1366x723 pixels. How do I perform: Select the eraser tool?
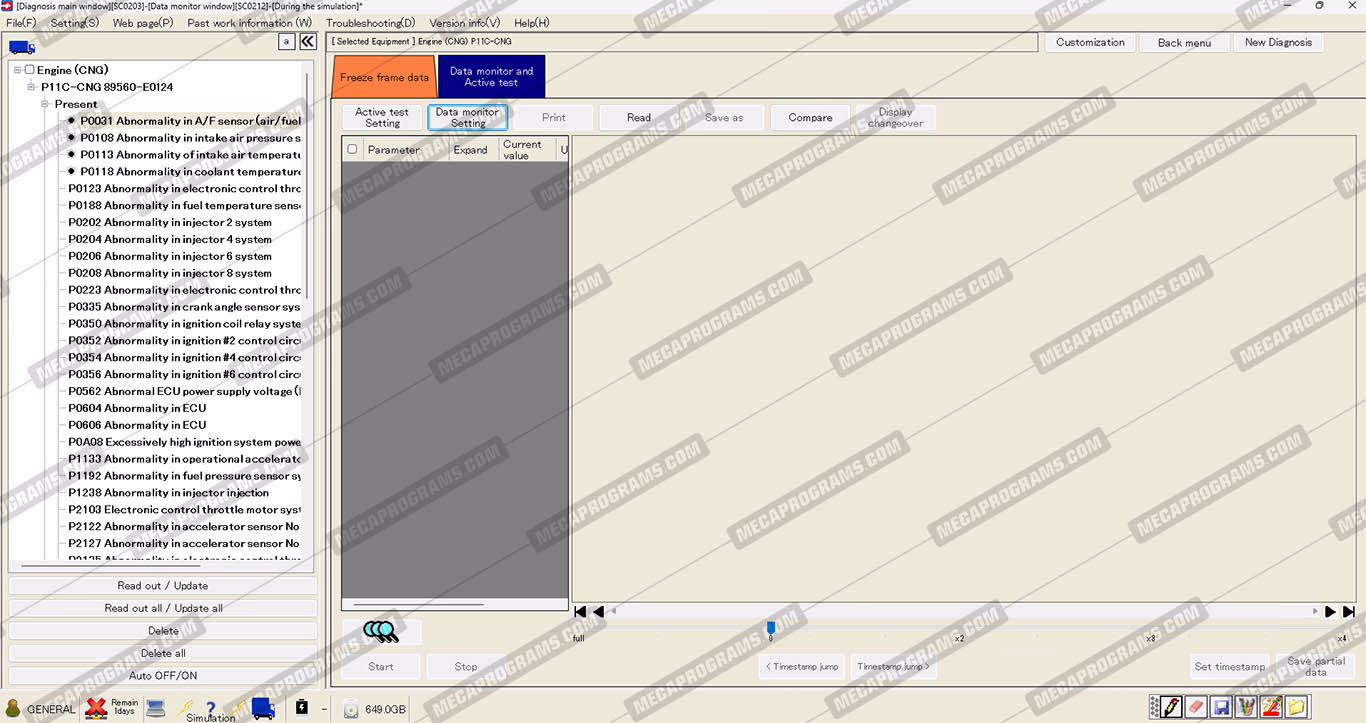click(1196, 707)
